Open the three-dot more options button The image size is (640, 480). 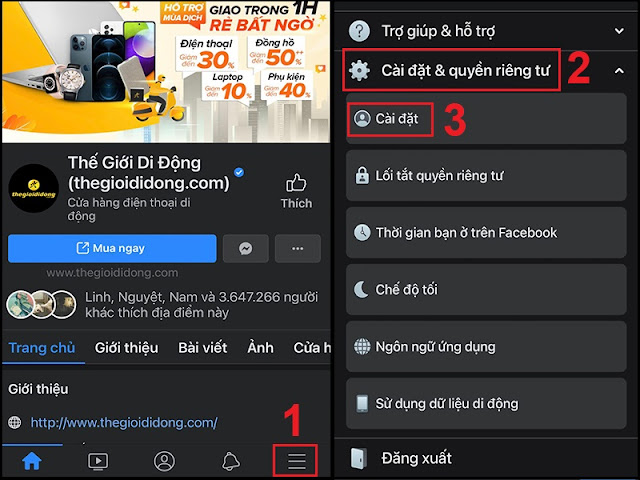pos(298,248)
